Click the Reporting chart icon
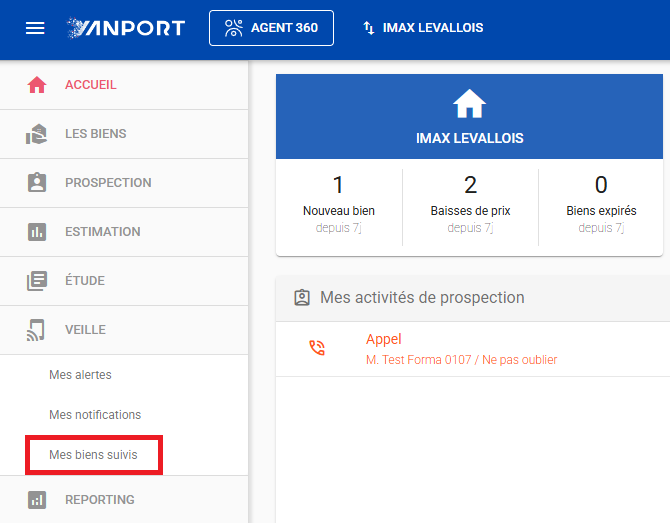Viewport: 670px width, 523px height. click(37, 499)
